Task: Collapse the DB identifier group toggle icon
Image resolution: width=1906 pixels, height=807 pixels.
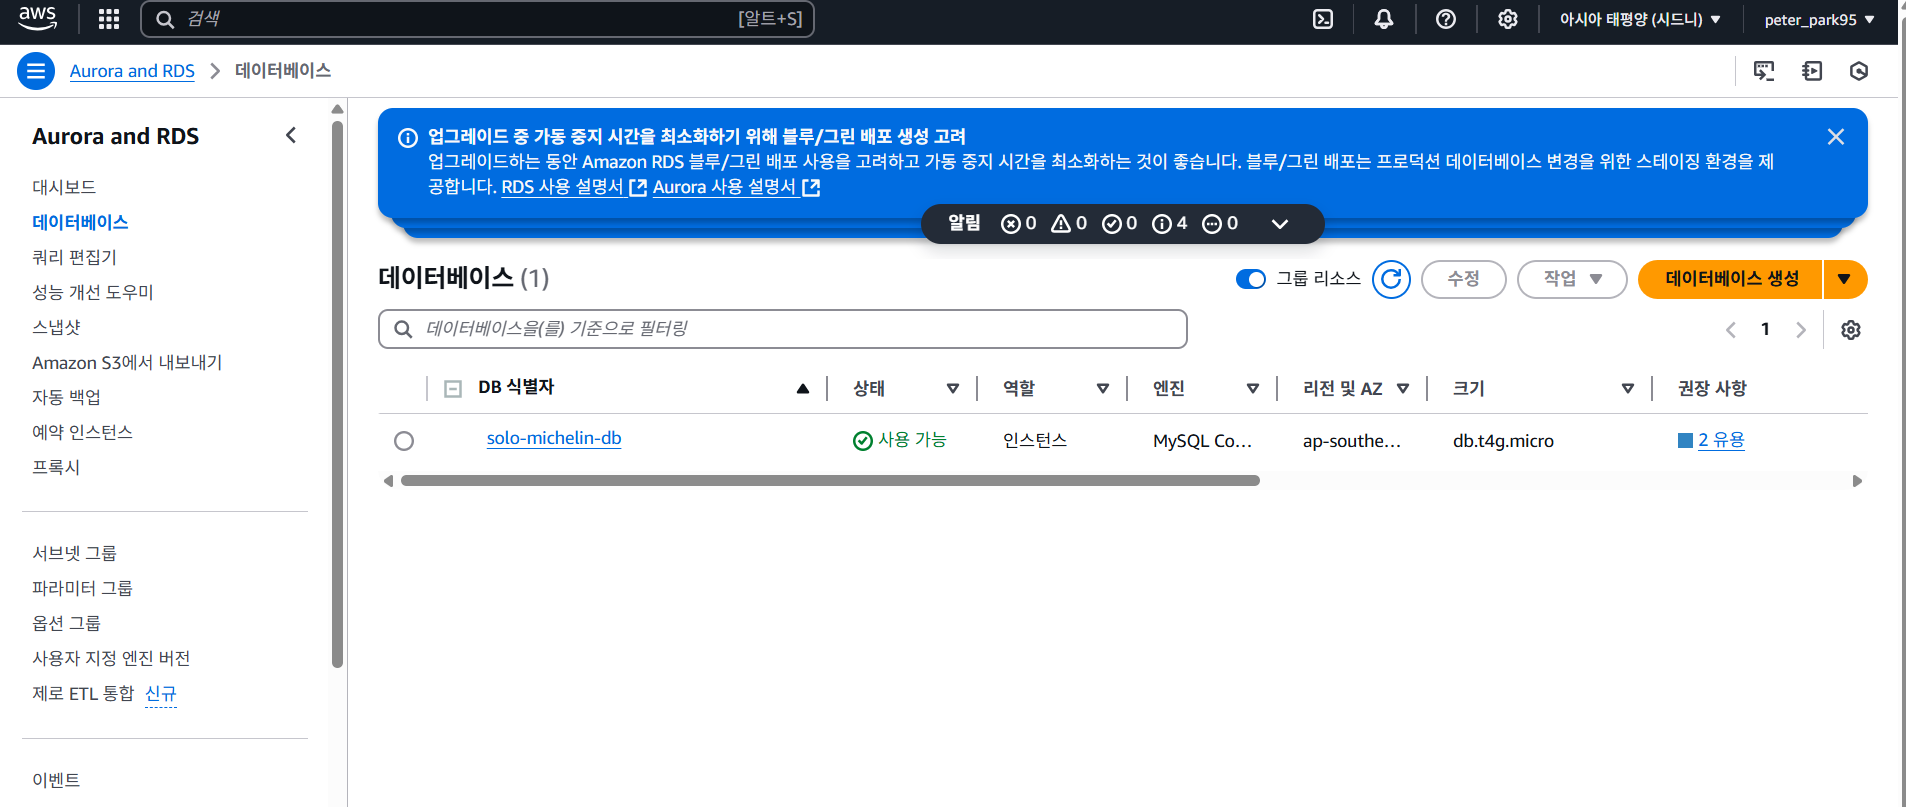Action: 453,389
